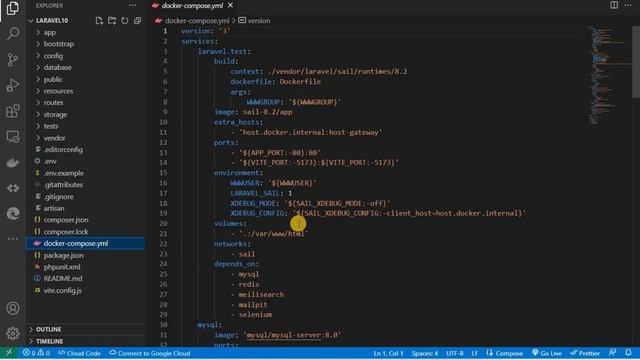Open the Docker view icon

coord(13,162)
